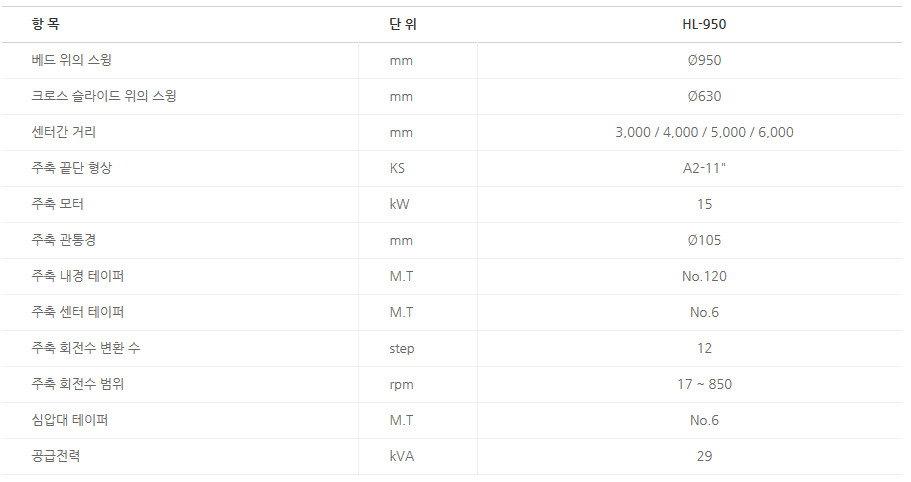This screenshot has width=911, height=482.
Task: Click the step unit cell
Action: [x=401, y=348]
